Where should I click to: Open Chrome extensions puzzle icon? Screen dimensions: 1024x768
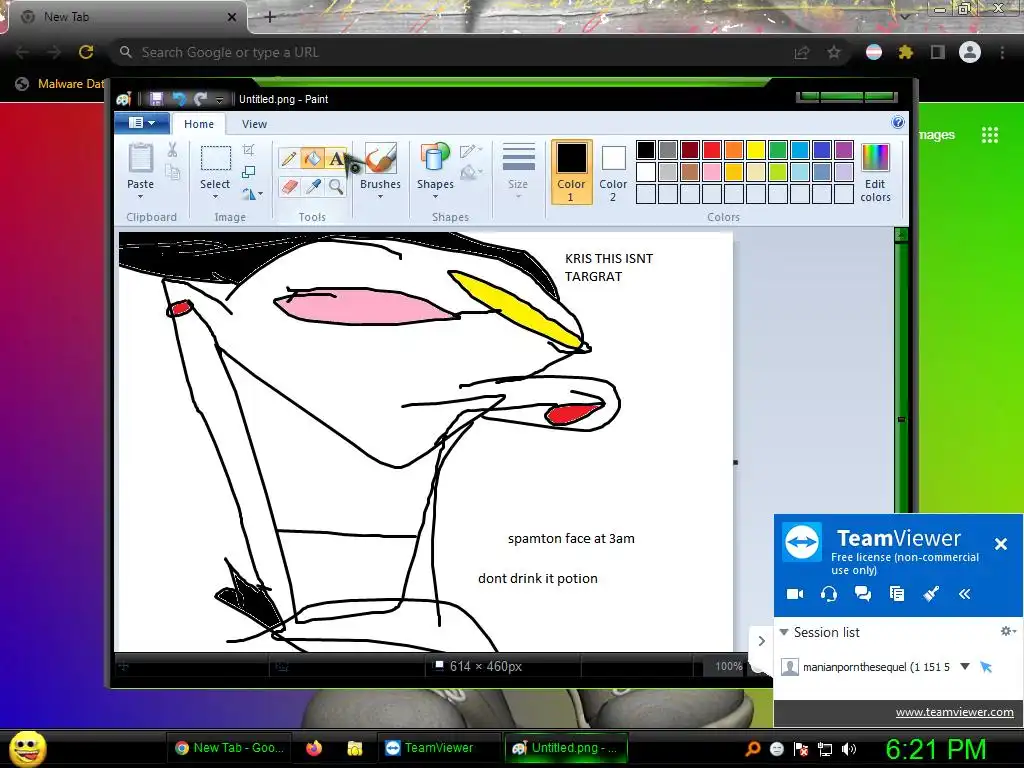pyautogui.click(x=905, y=52)
